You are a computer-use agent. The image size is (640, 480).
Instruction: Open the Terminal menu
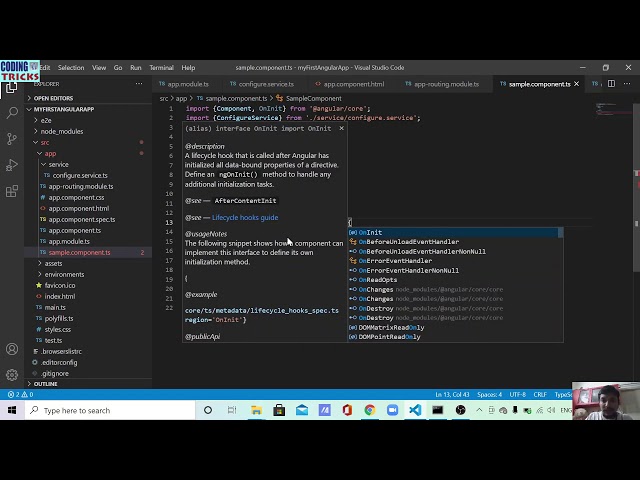pos(161,68)
